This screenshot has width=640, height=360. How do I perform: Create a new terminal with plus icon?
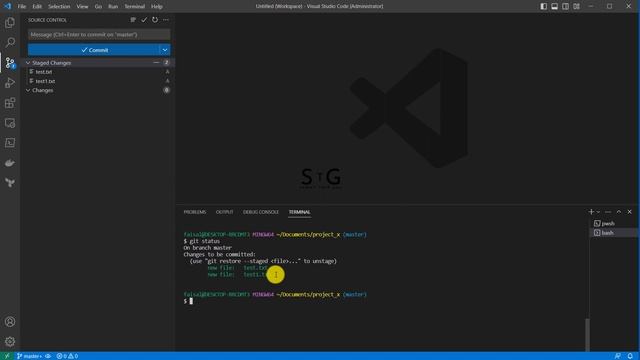pos(591,212)
